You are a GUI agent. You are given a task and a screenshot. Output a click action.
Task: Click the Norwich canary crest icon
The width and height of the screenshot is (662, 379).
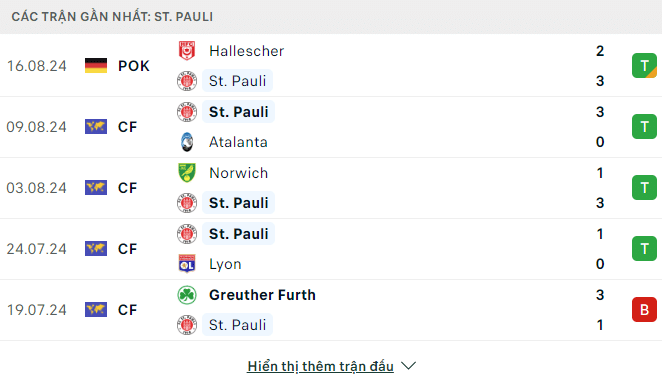pos(187,173)
